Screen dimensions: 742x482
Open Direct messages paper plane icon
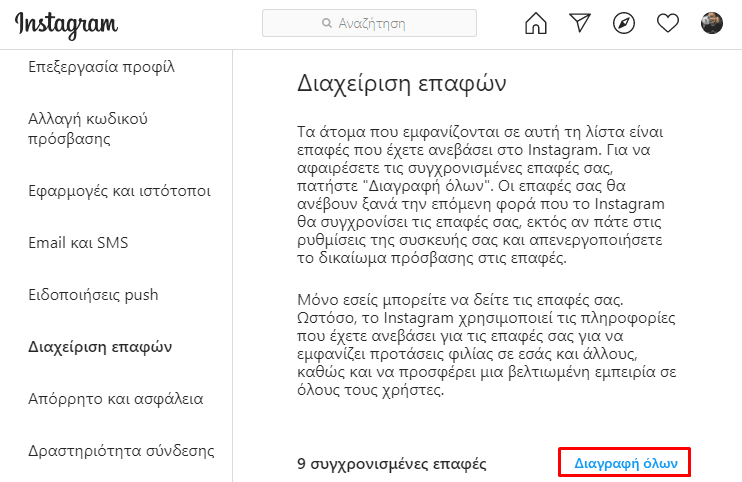(580, 23)
